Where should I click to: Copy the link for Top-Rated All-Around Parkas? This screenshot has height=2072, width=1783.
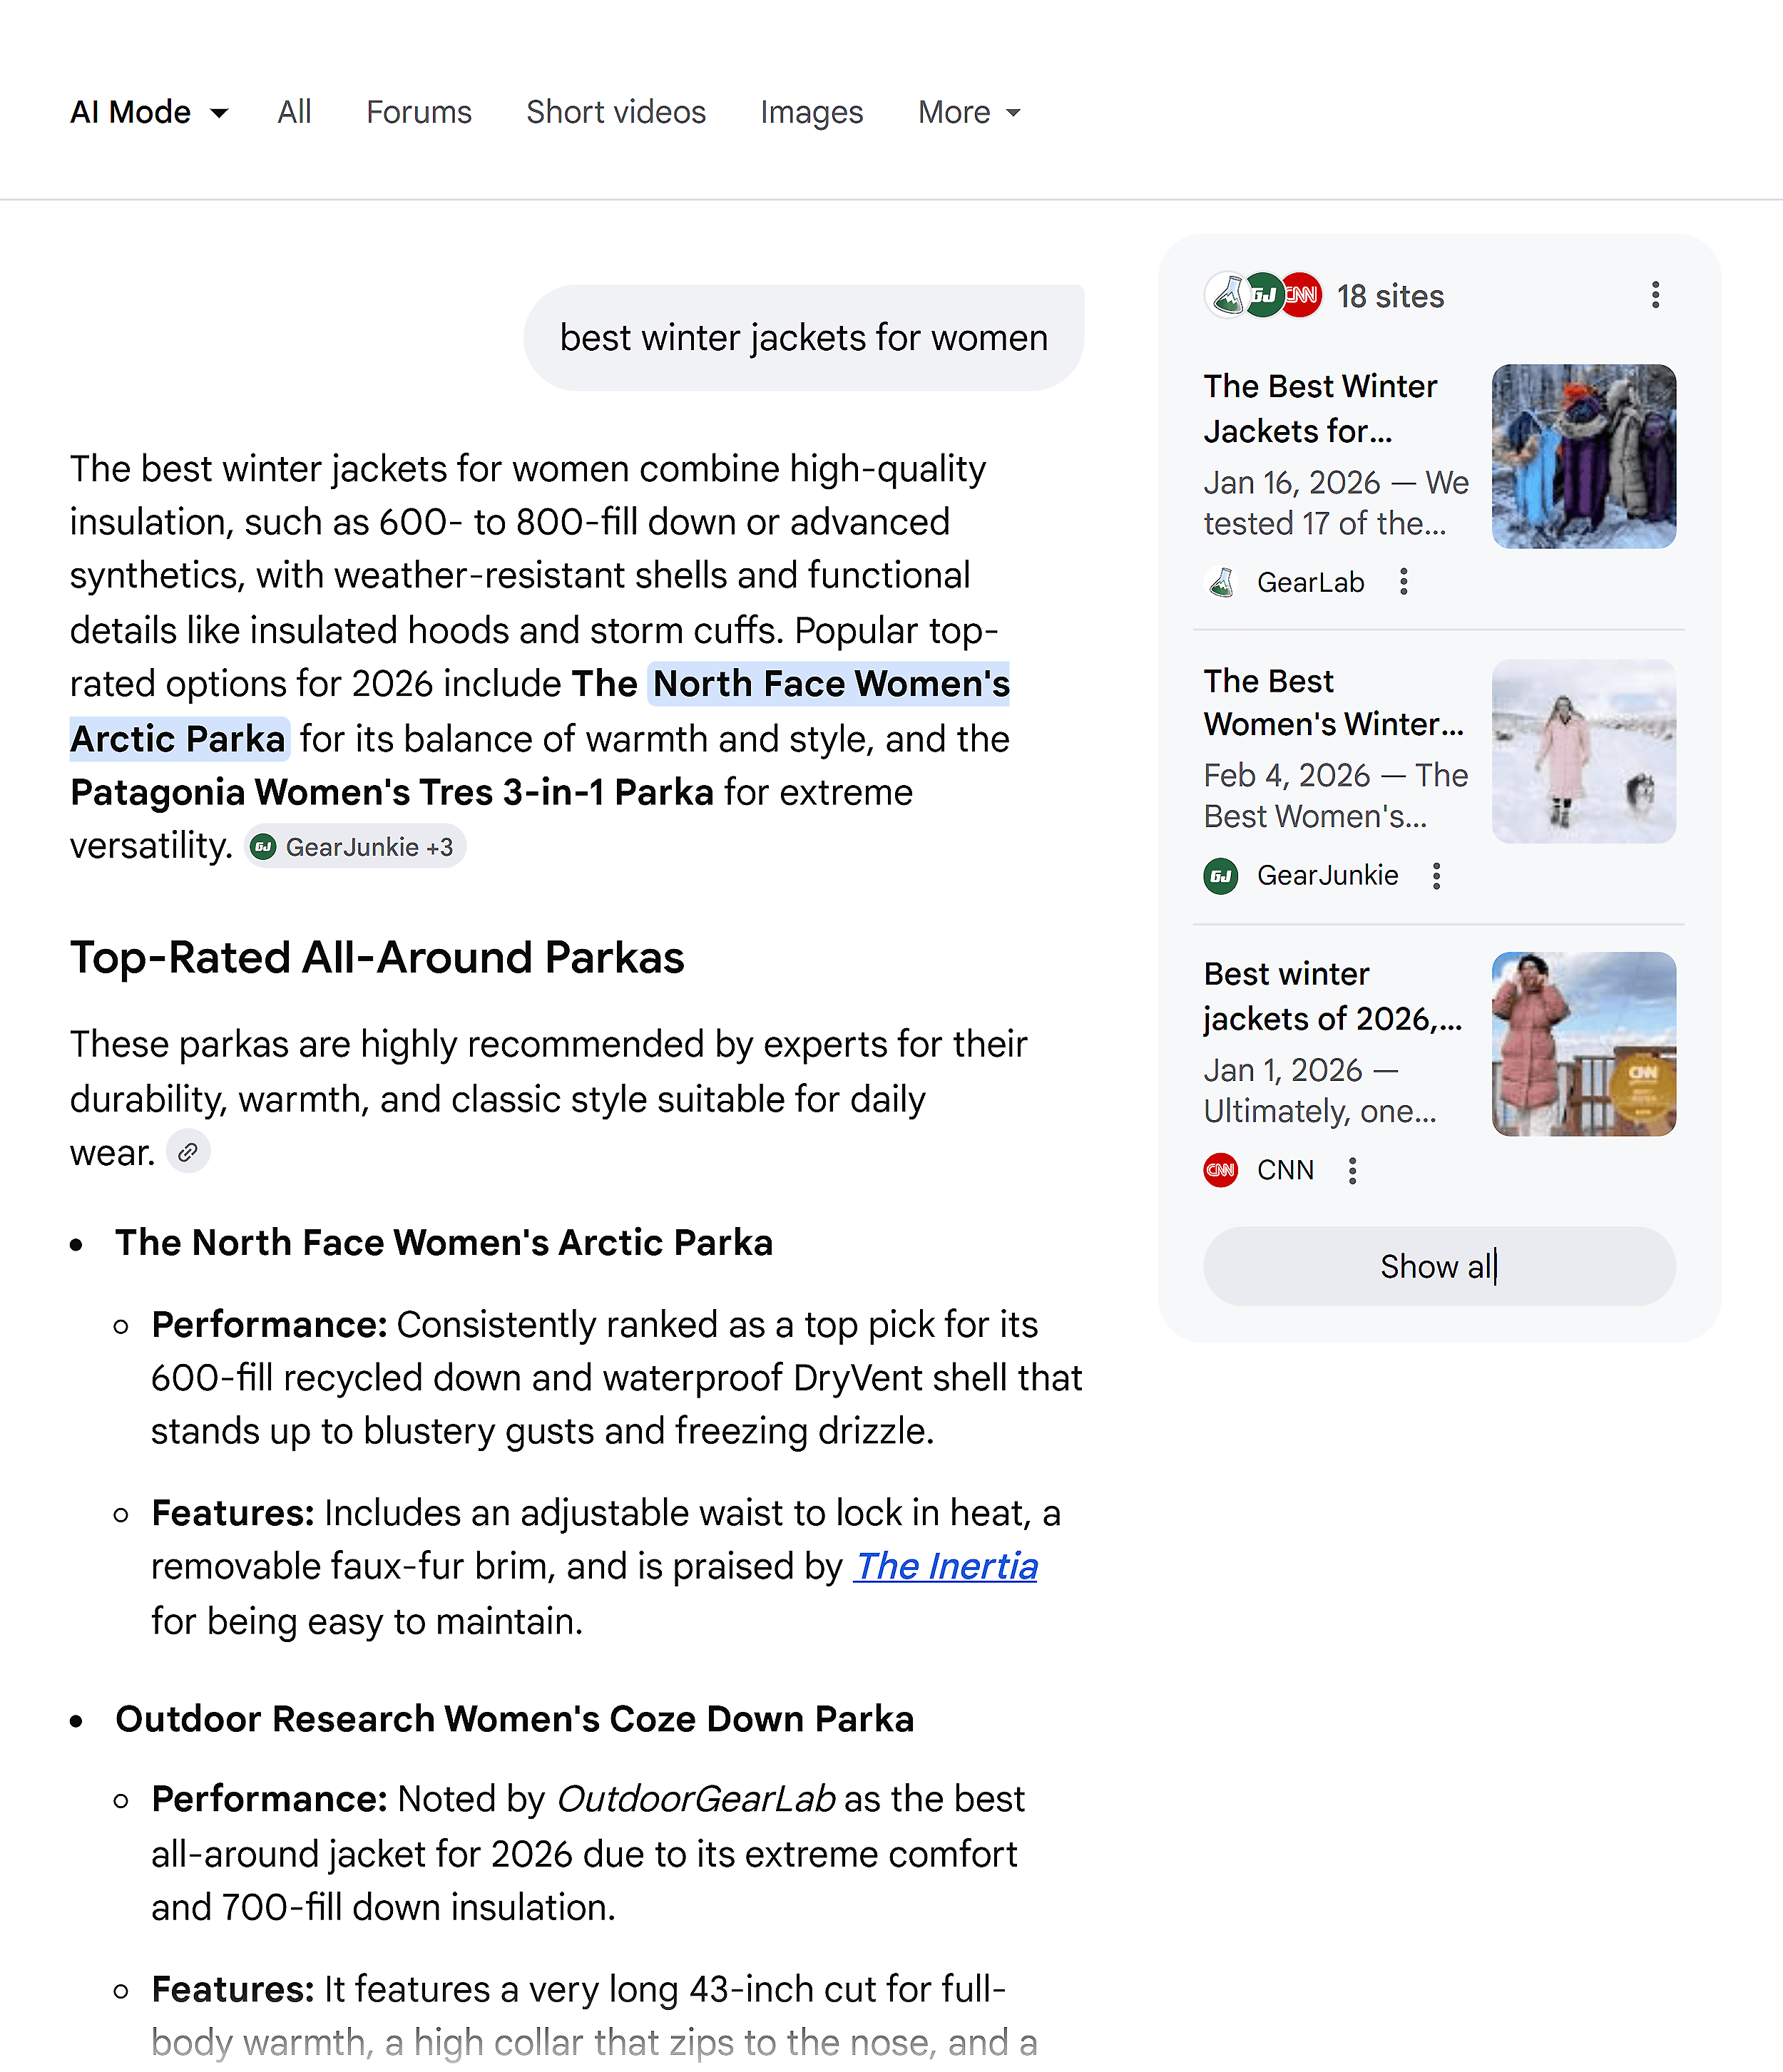(x=188, y=1152)
